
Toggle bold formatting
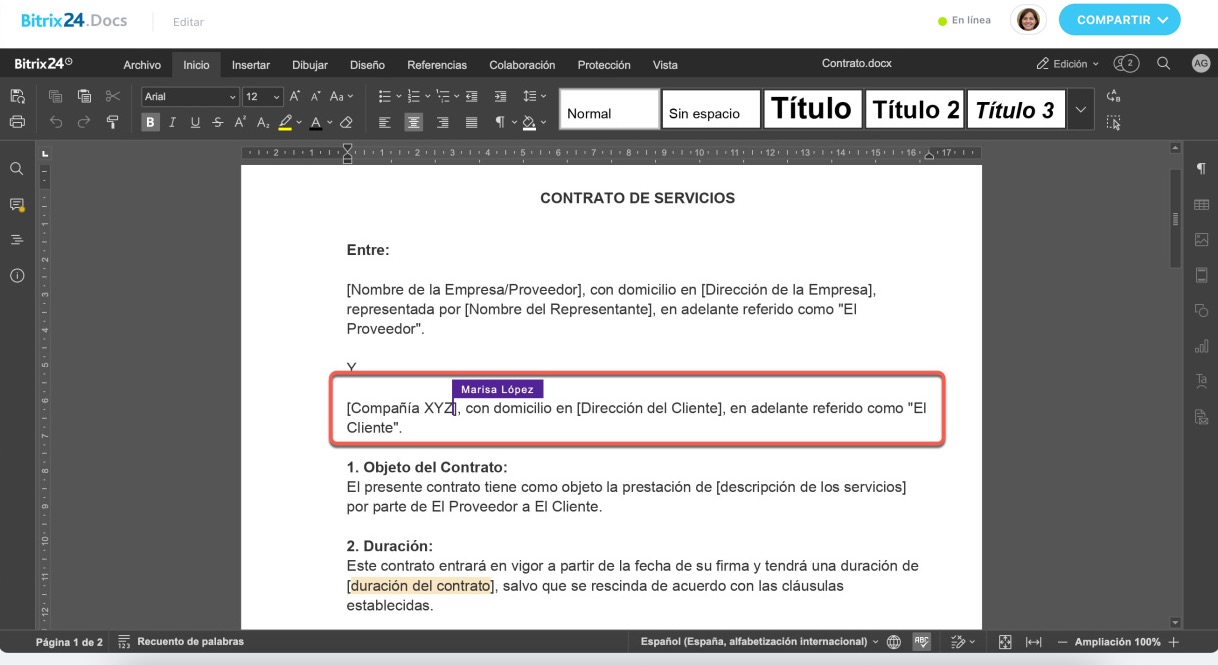pos(150,122)
